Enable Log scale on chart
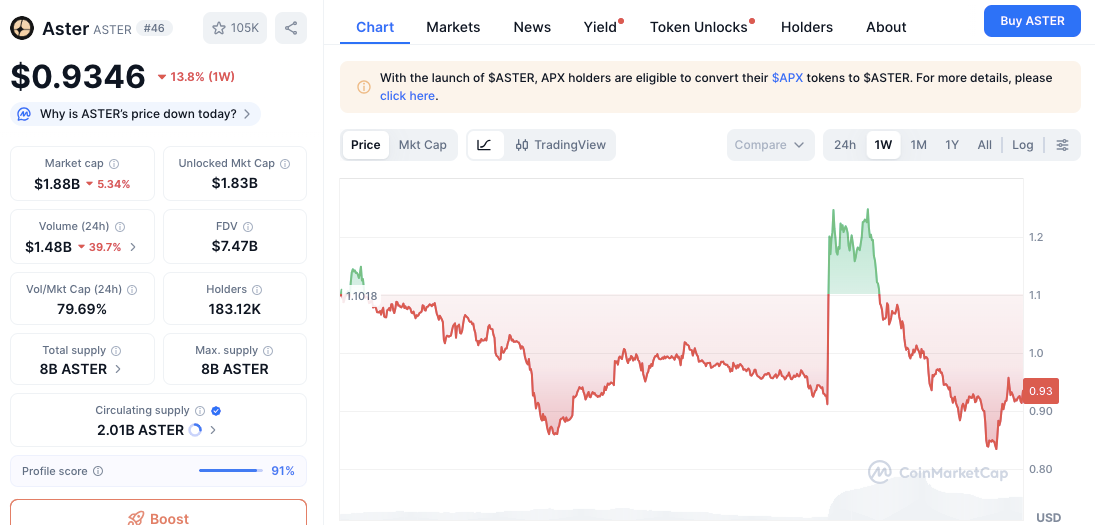This screenshot has width=1095, height=525. pos(1022,145)
